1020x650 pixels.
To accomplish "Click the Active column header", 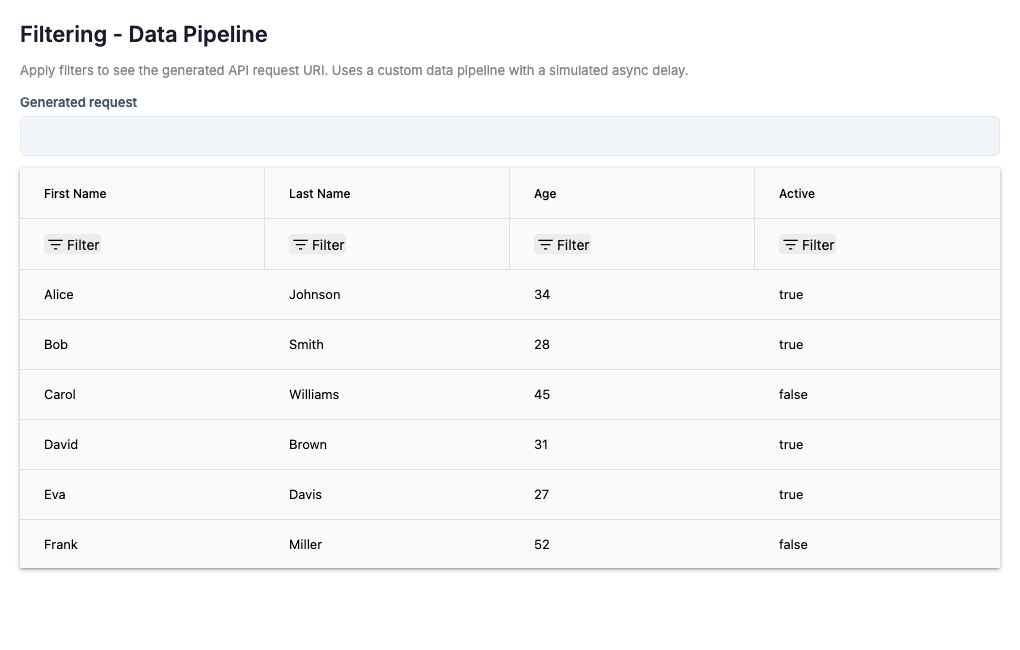I will 797,194.
